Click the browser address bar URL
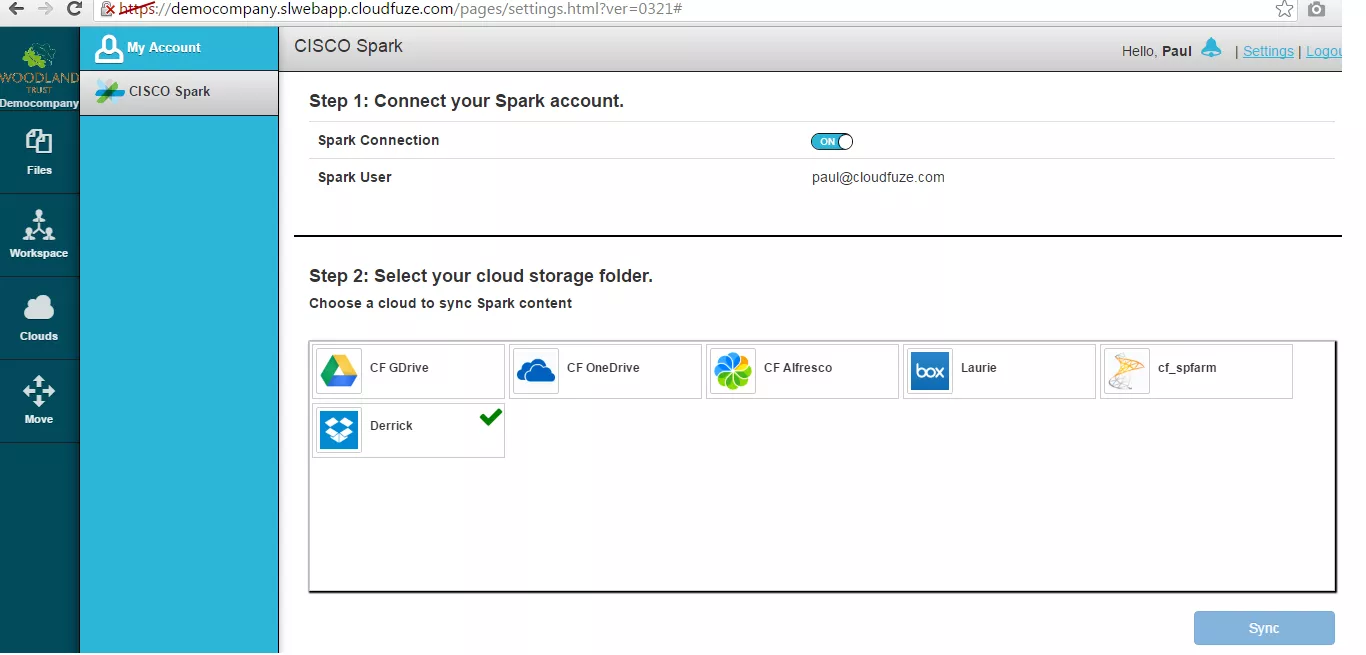 pos(403,9)
